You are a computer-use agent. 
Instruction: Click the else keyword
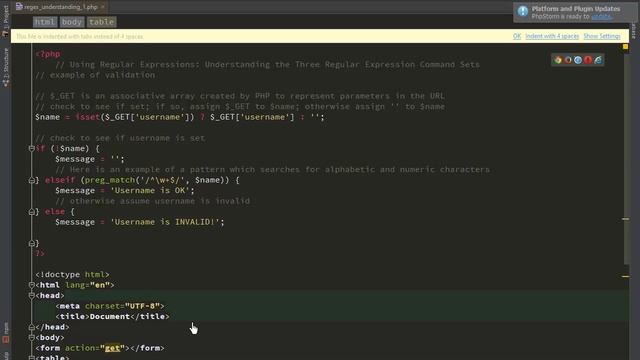tap(55, 212)
